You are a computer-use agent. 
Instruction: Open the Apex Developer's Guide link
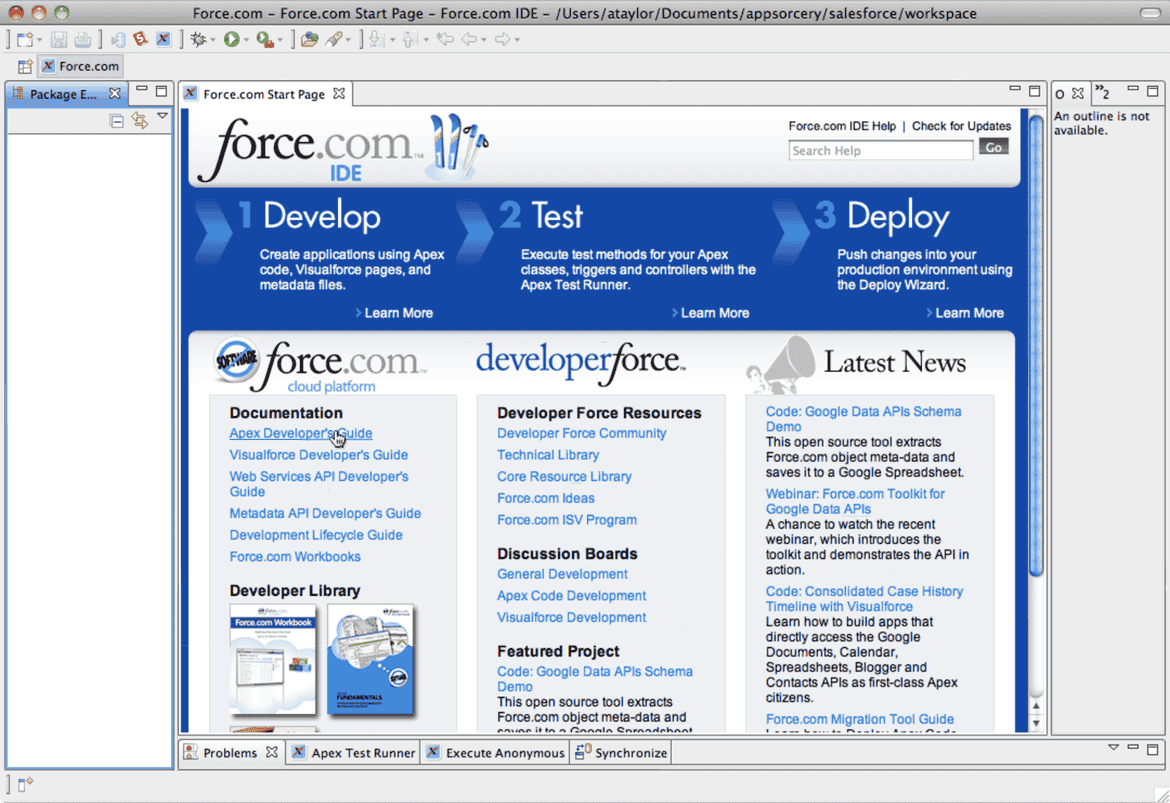(301, 434)
